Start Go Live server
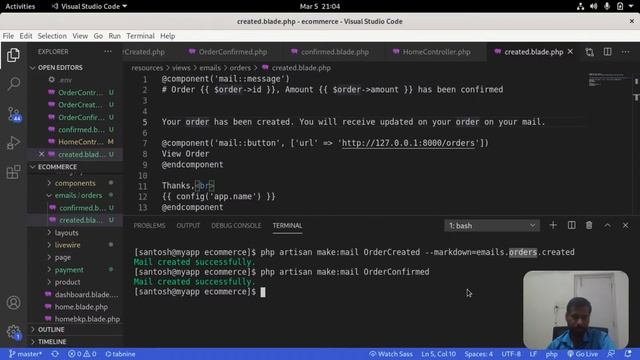The height and width of the screenshot is (360, 640). coord(582,354)
